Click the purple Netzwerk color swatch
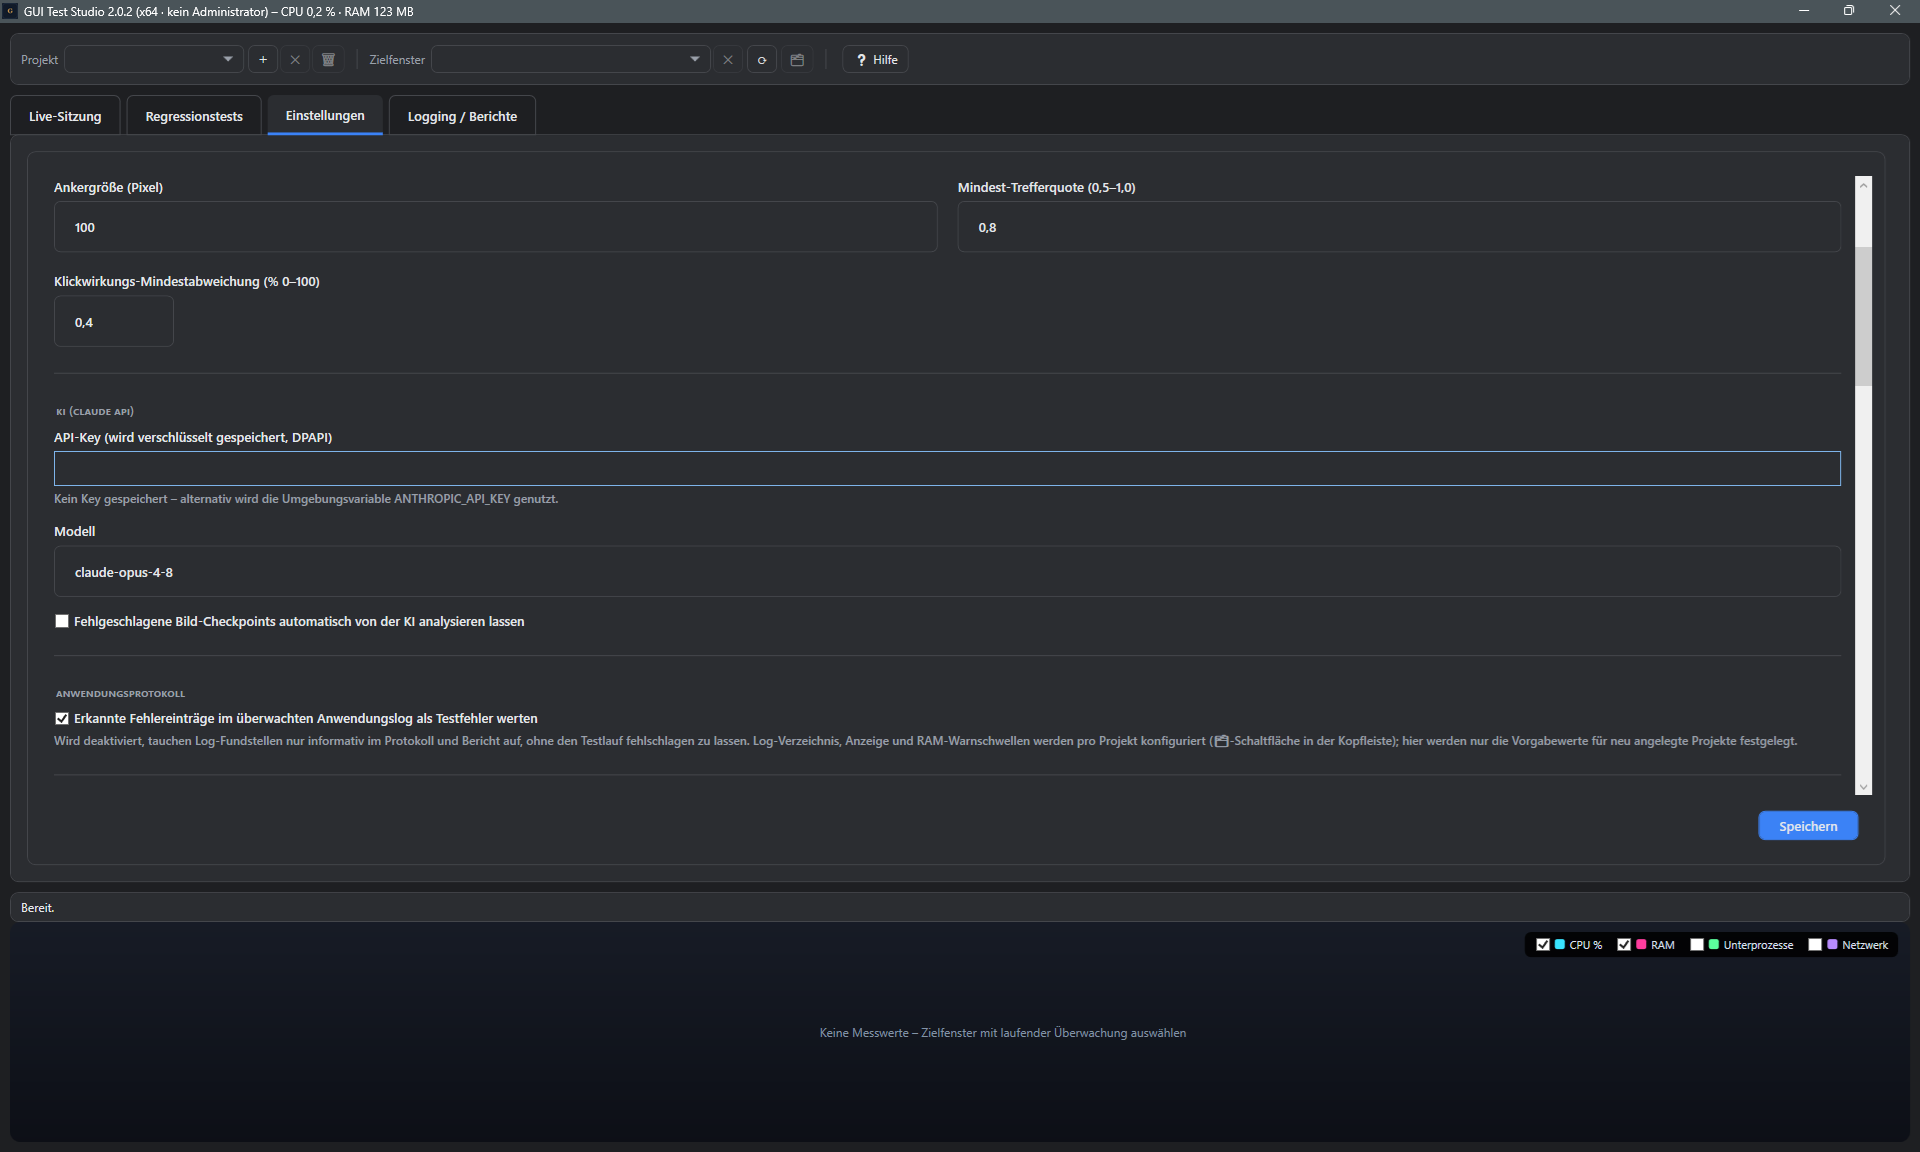Viewport: 1920px width, 1152px height. 1832,944
